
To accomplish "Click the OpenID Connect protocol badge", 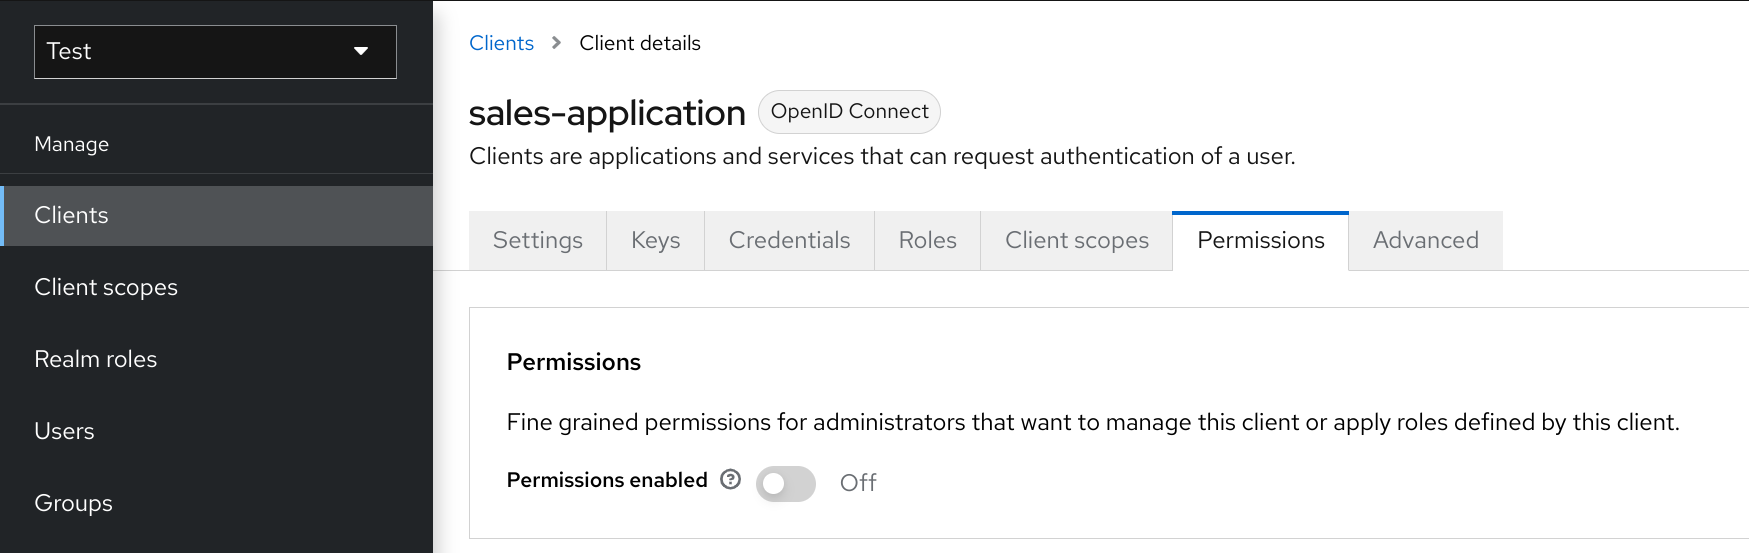I will pyautogui.click(x=849, y=112).
